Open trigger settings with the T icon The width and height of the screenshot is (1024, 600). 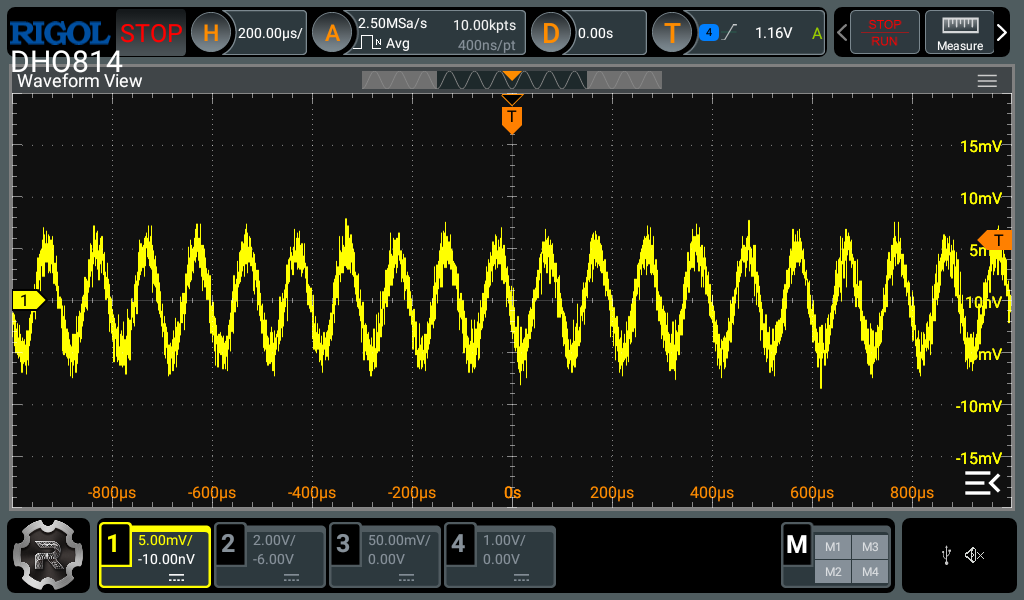click(x=672, y=33)
